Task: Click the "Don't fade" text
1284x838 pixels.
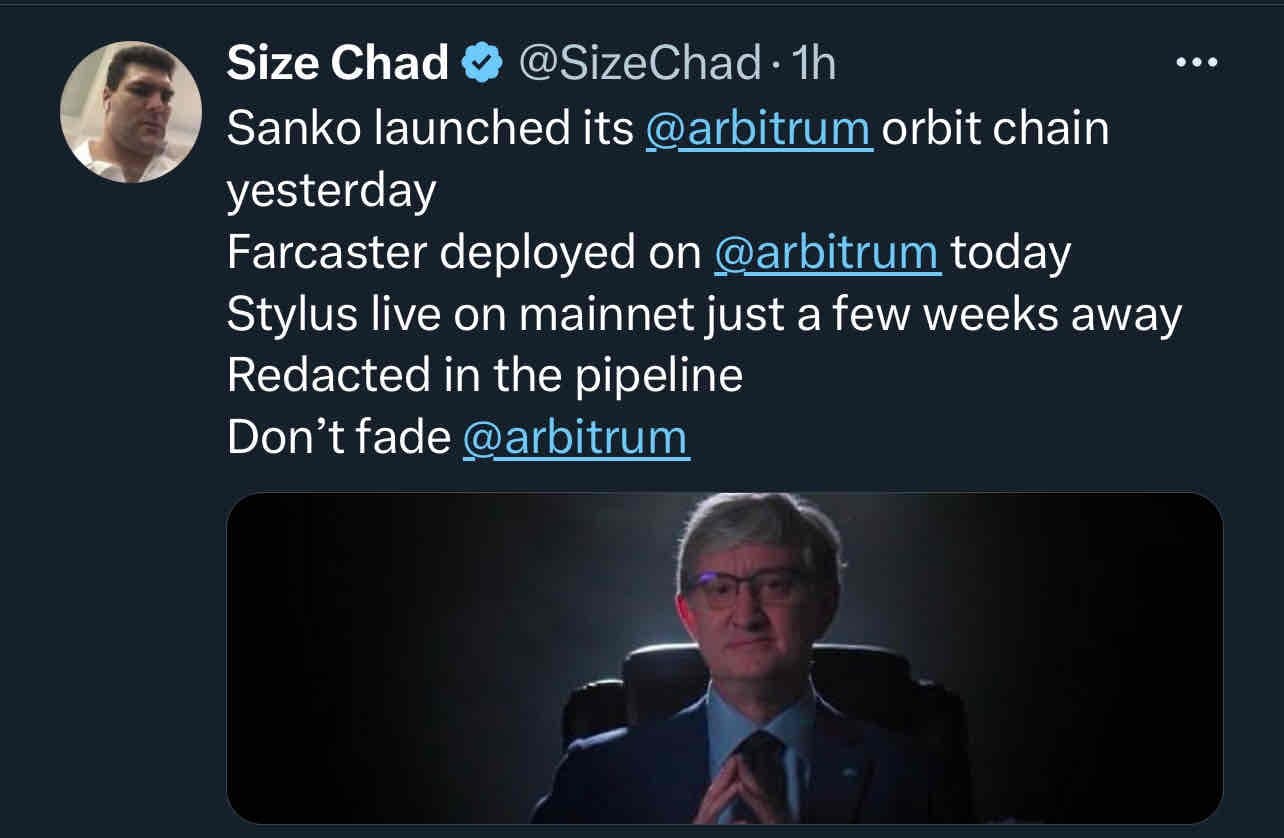Action: tap(338, 438)
